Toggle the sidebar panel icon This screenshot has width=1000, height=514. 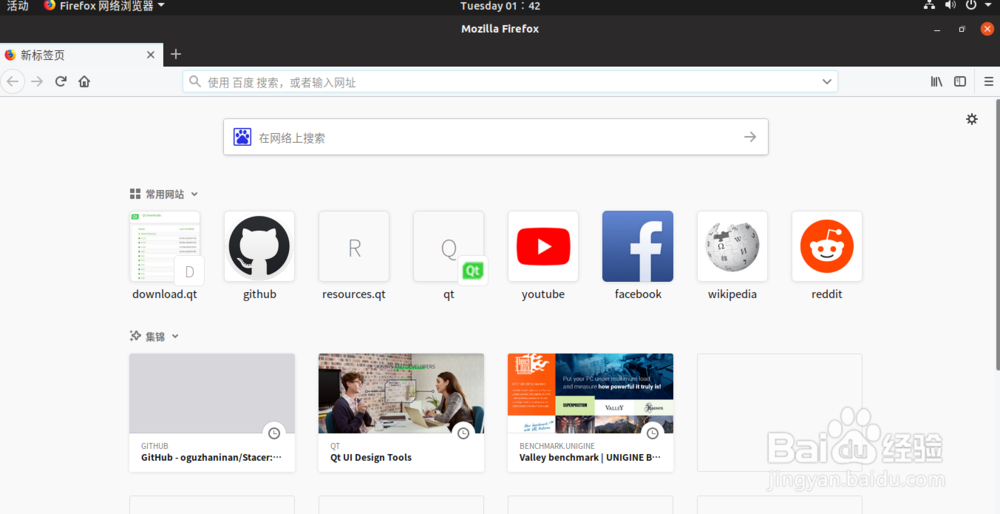click(x=960, y=82)
